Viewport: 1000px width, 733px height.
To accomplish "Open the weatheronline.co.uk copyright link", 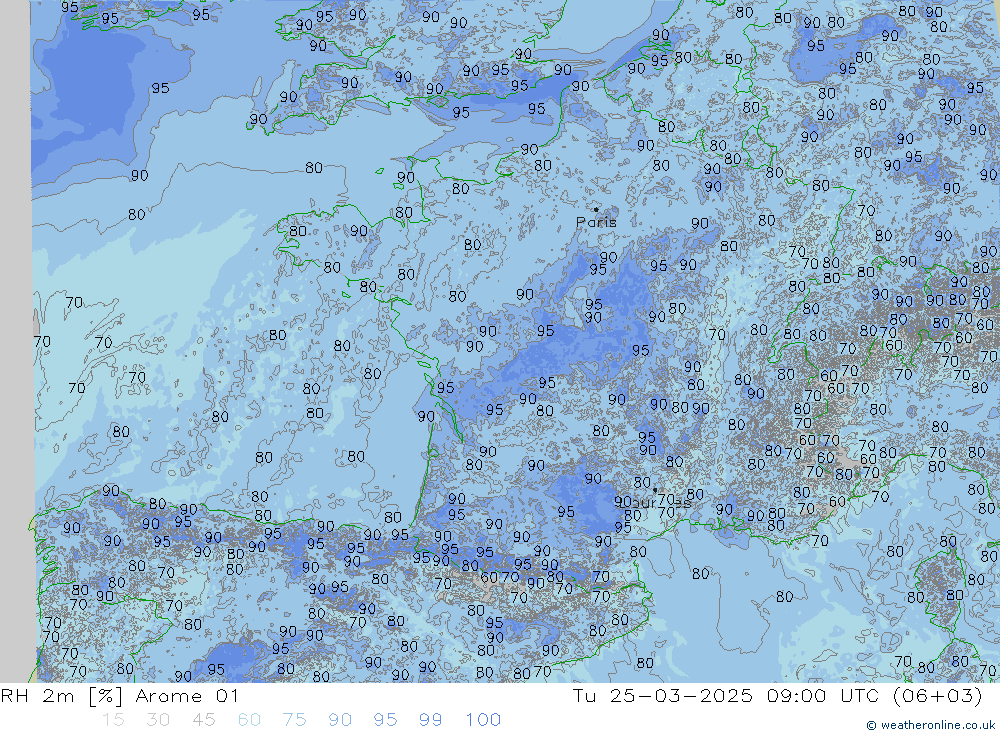I will (930, 725).
